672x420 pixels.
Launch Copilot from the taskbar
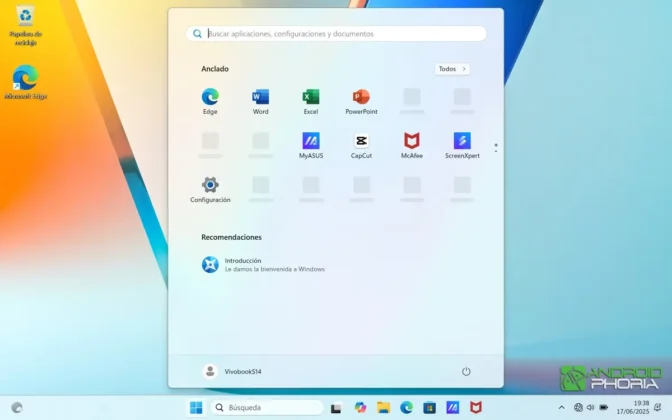click(360, 408)
